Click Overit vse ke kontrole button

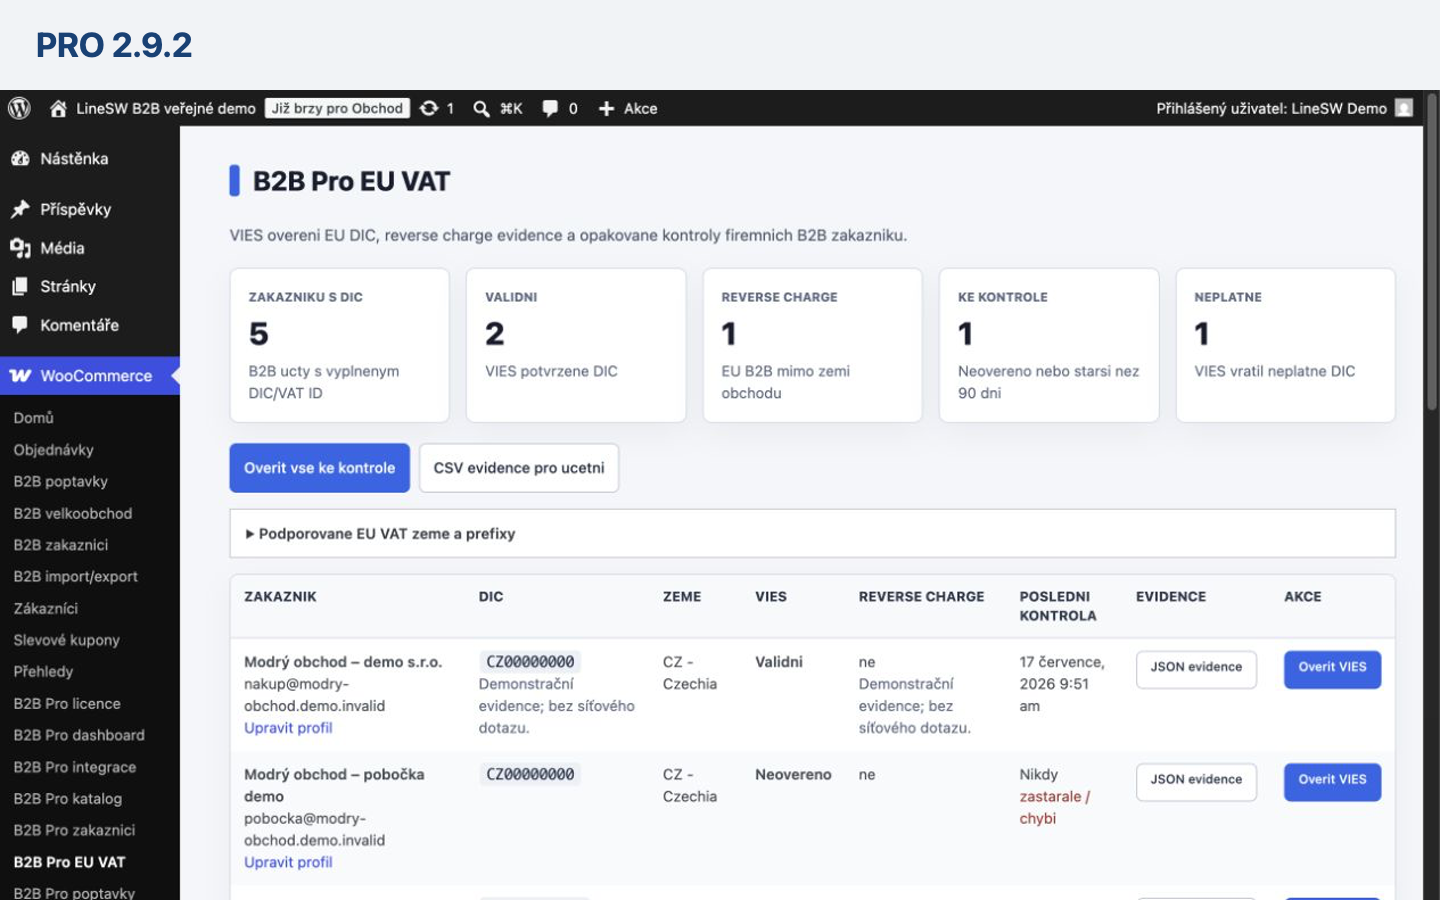(320, 468)
